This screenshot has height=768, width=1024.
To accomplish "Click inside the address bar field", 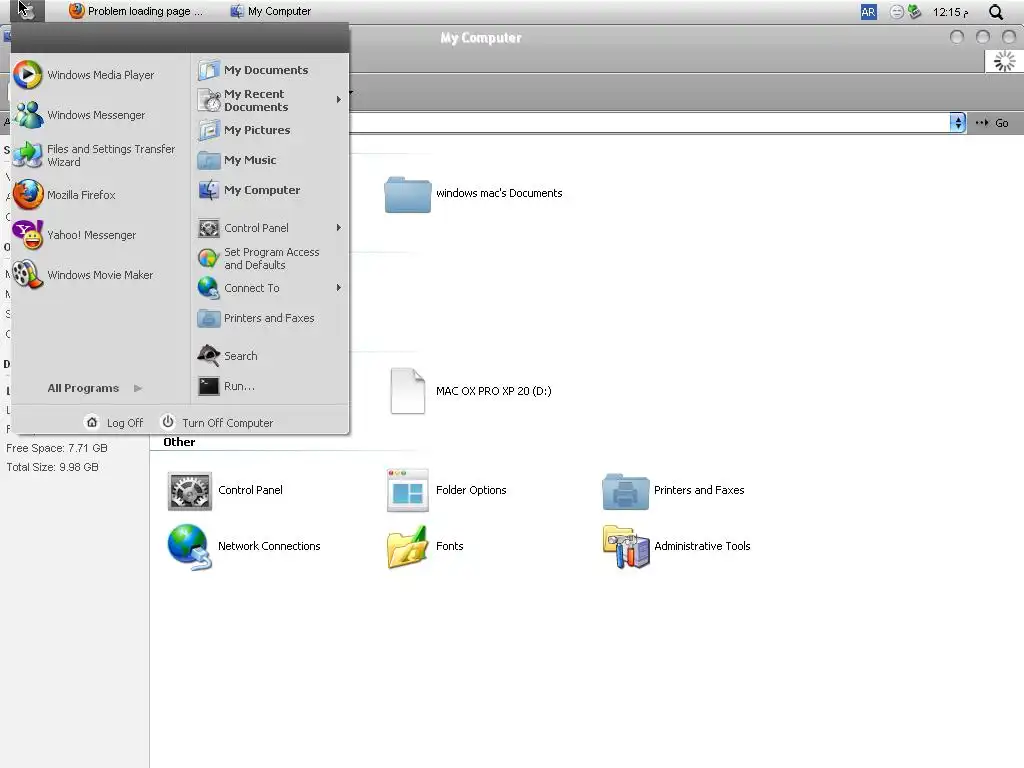I will [x=649, y=123].
